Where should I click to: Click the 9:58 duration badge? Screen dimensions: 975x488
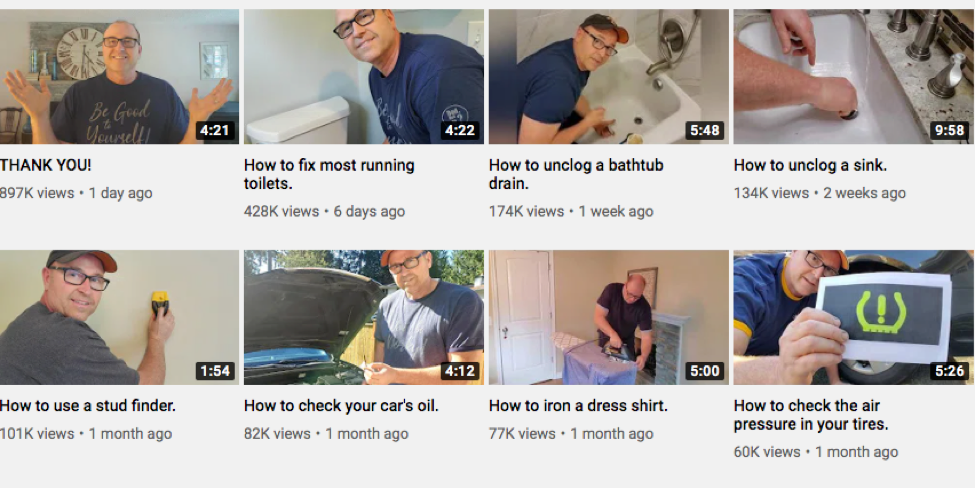coord(950,131)
